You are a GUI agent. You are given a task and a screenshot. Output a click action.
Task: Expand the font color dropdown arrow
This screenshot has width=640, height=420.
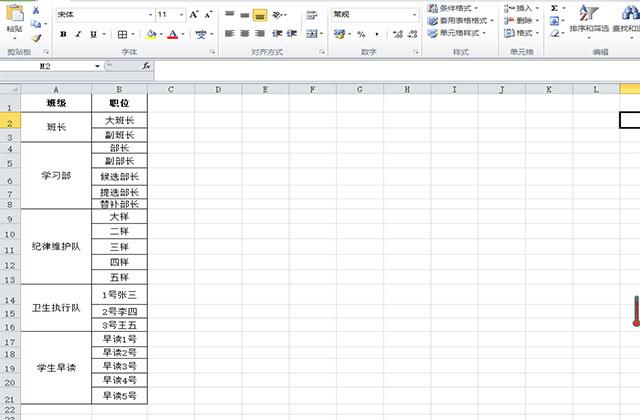click(x=183, y=35)
